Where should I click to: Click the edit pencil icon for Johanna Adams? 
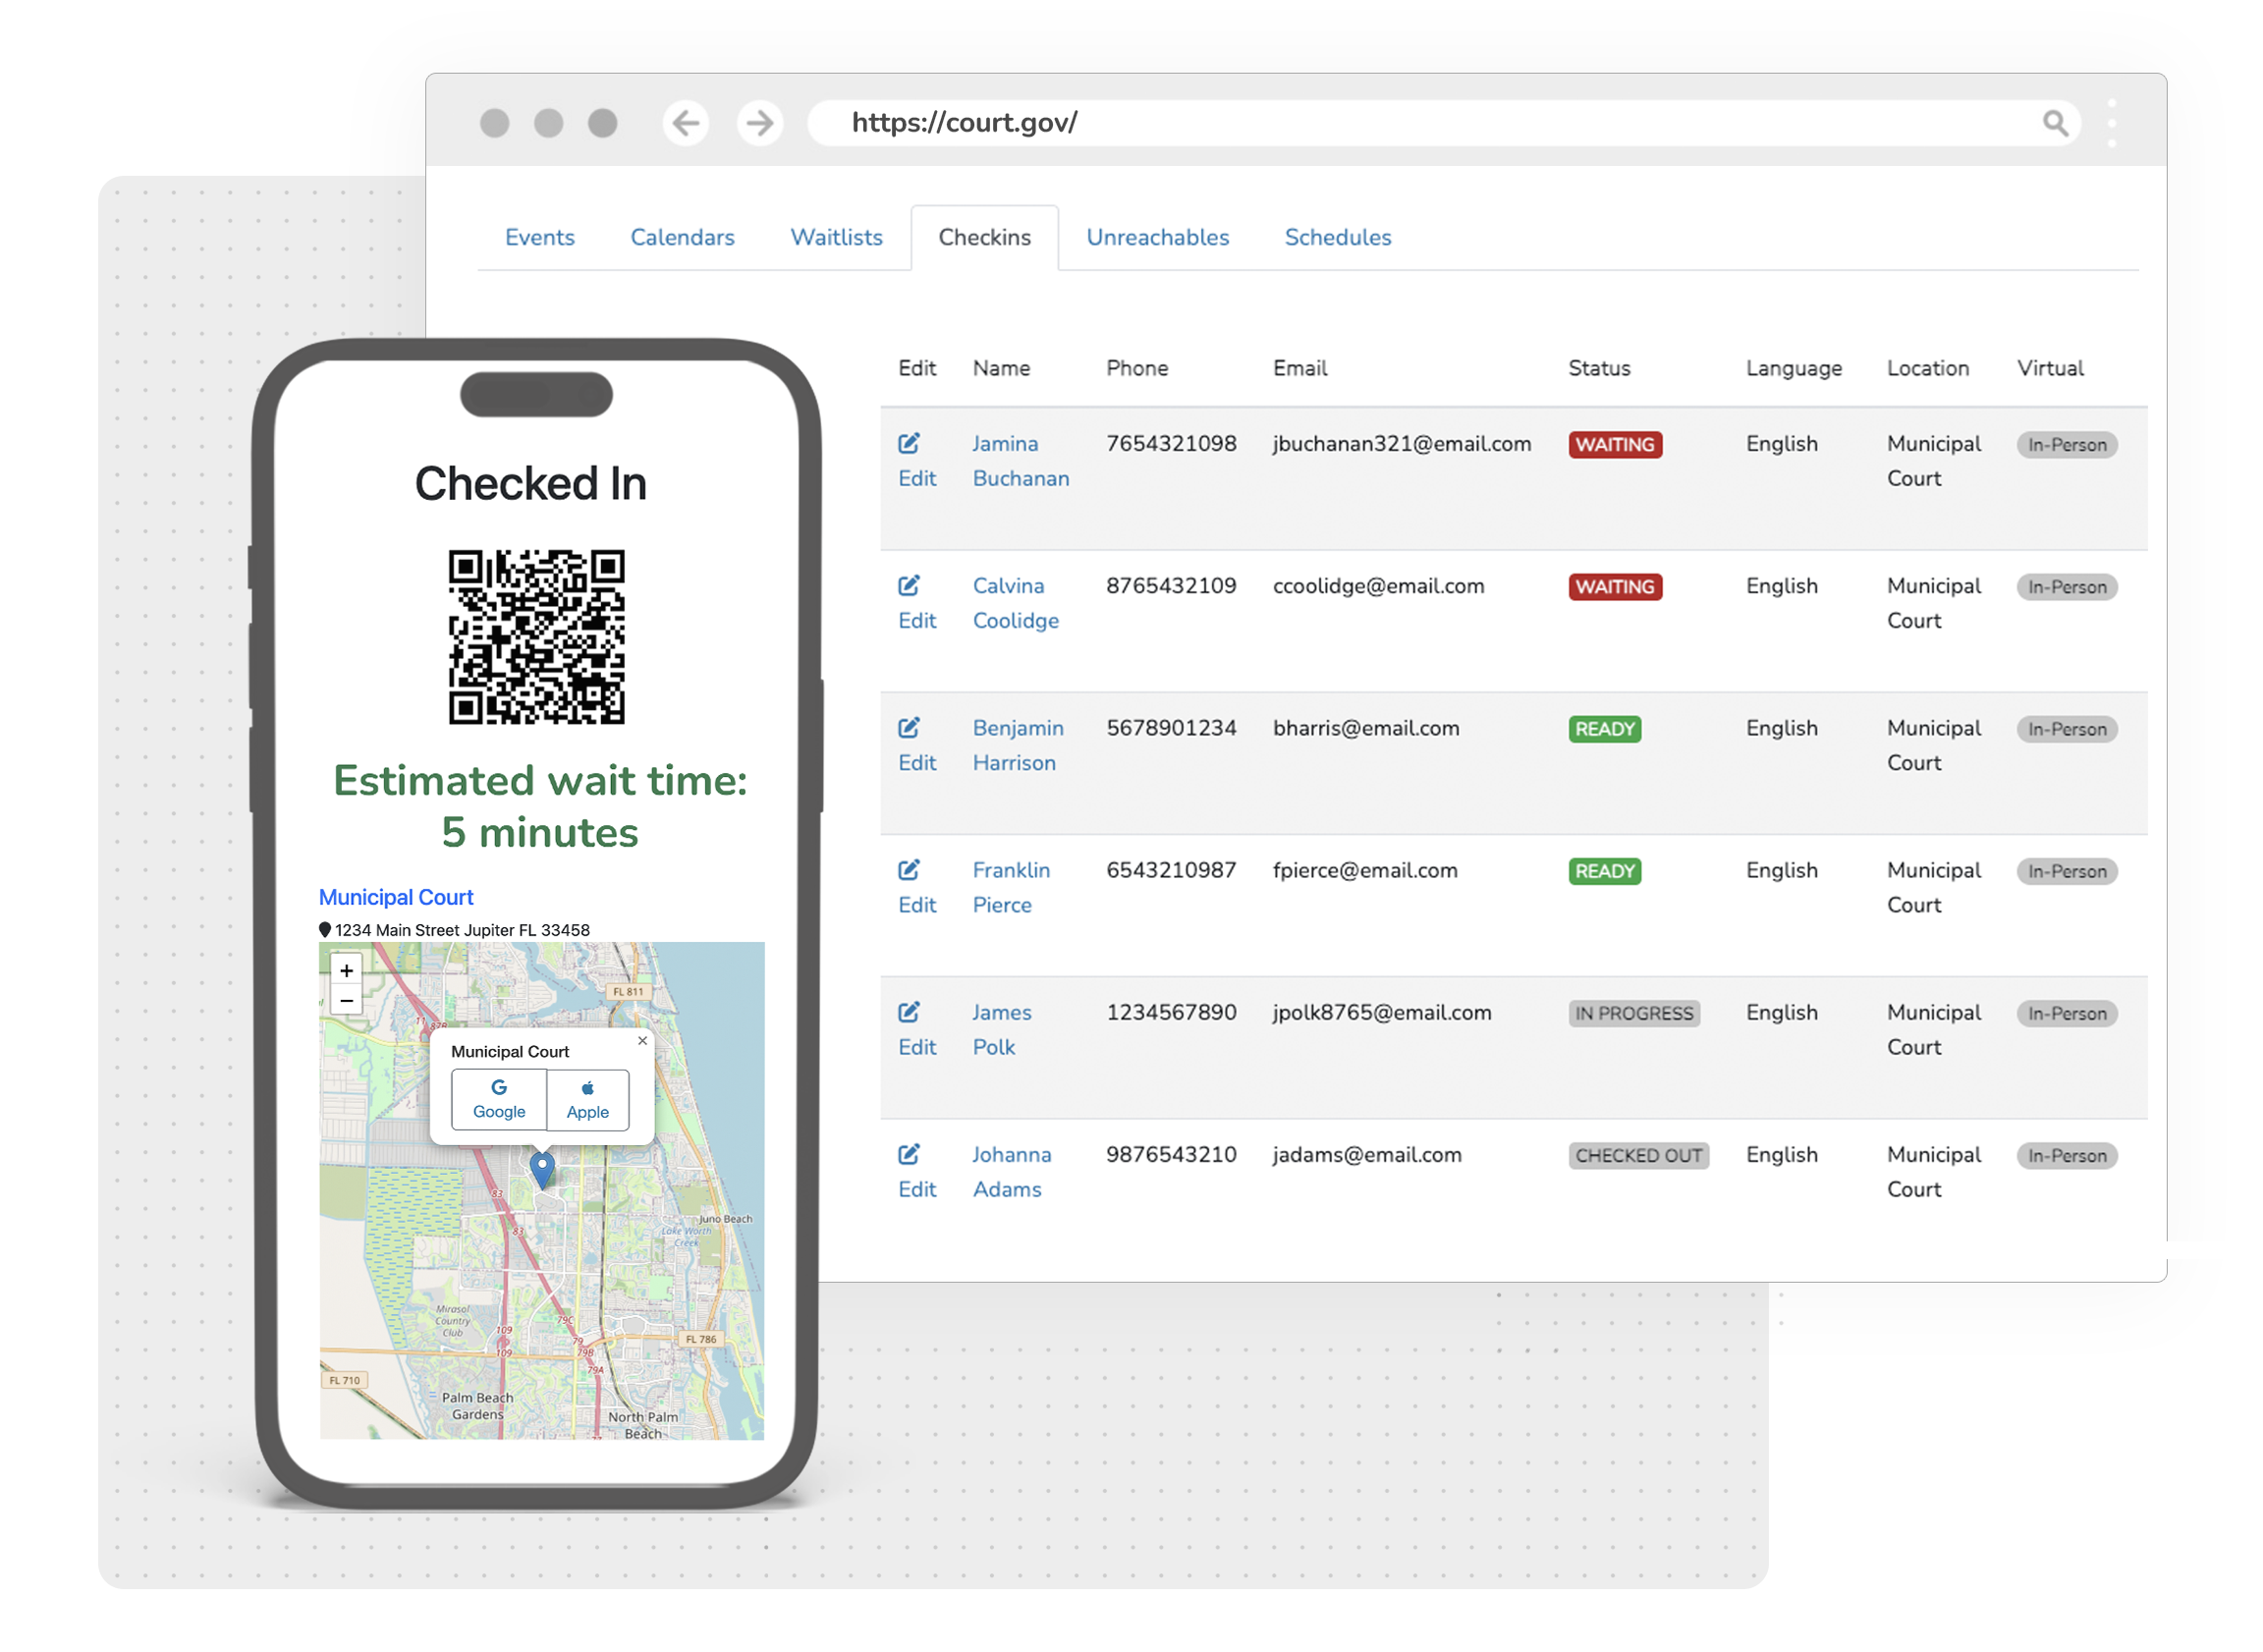(x=908, y=1153)
